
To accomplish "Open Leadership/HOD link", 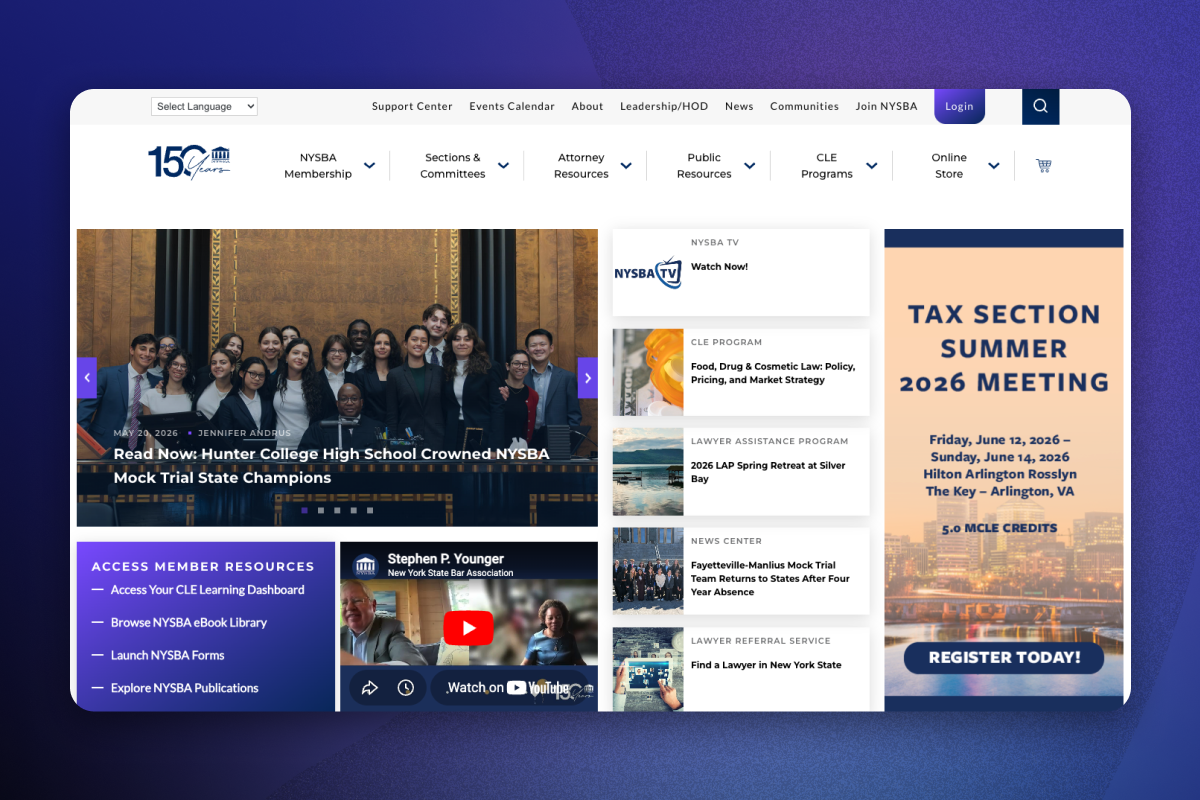I will 664,106.
